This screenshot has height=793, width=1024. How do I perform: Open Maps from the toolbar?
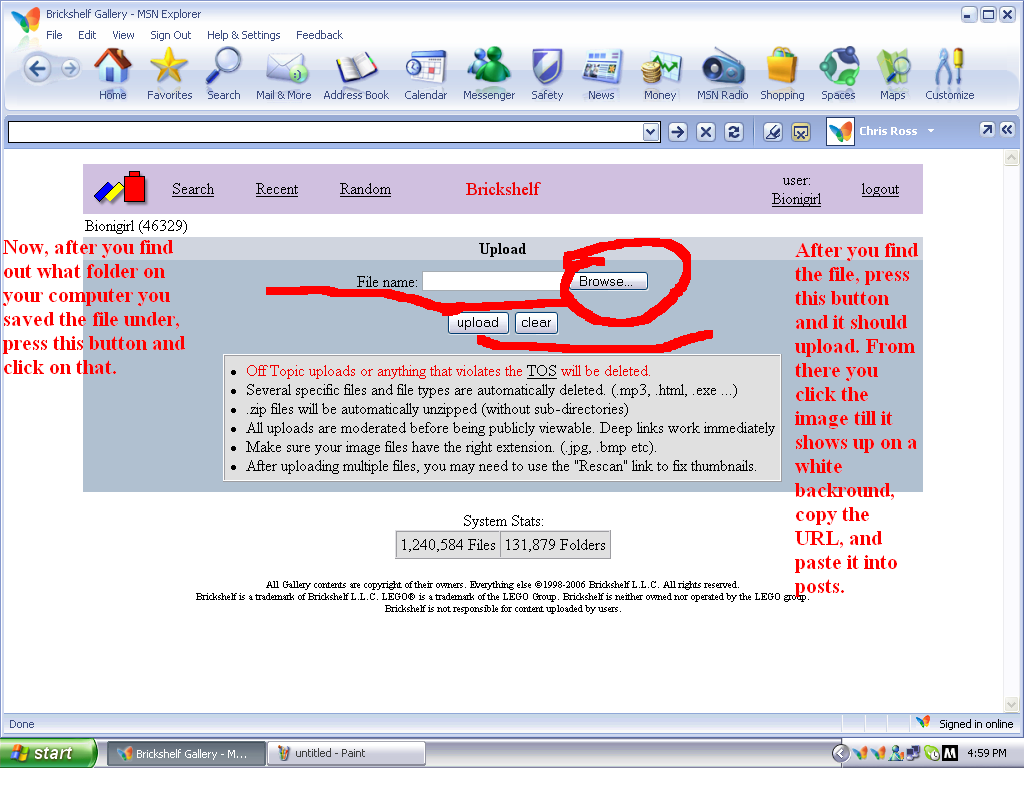893,75
